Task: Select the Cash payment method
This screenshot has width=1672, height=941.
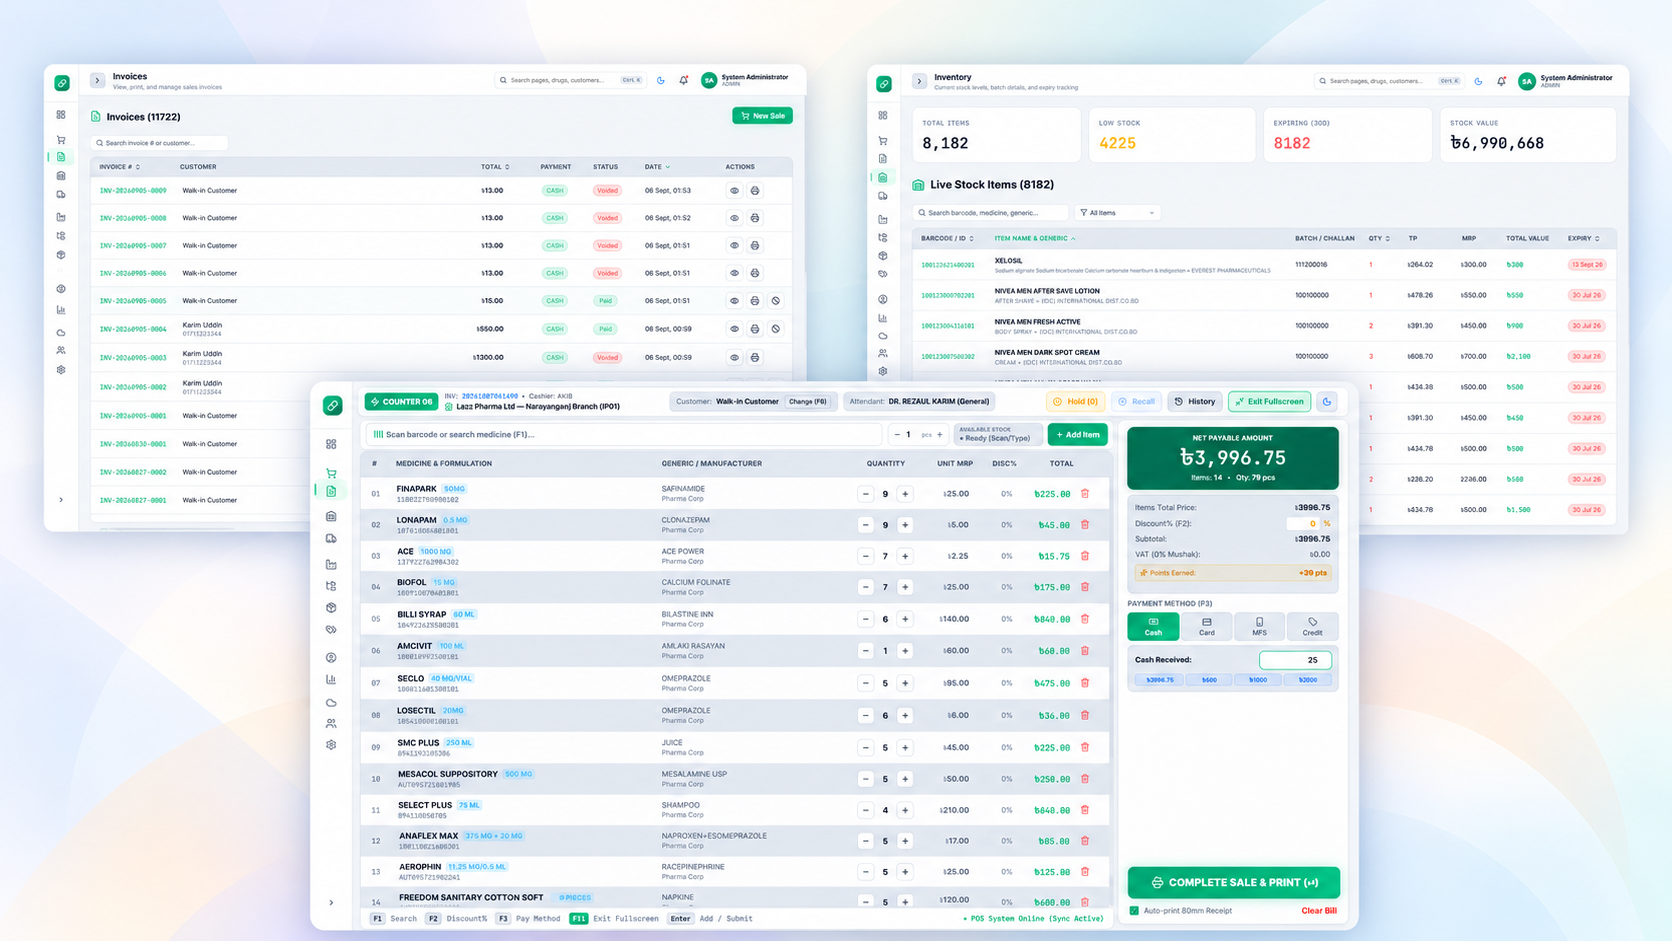Action: (x=1153, y=626)
